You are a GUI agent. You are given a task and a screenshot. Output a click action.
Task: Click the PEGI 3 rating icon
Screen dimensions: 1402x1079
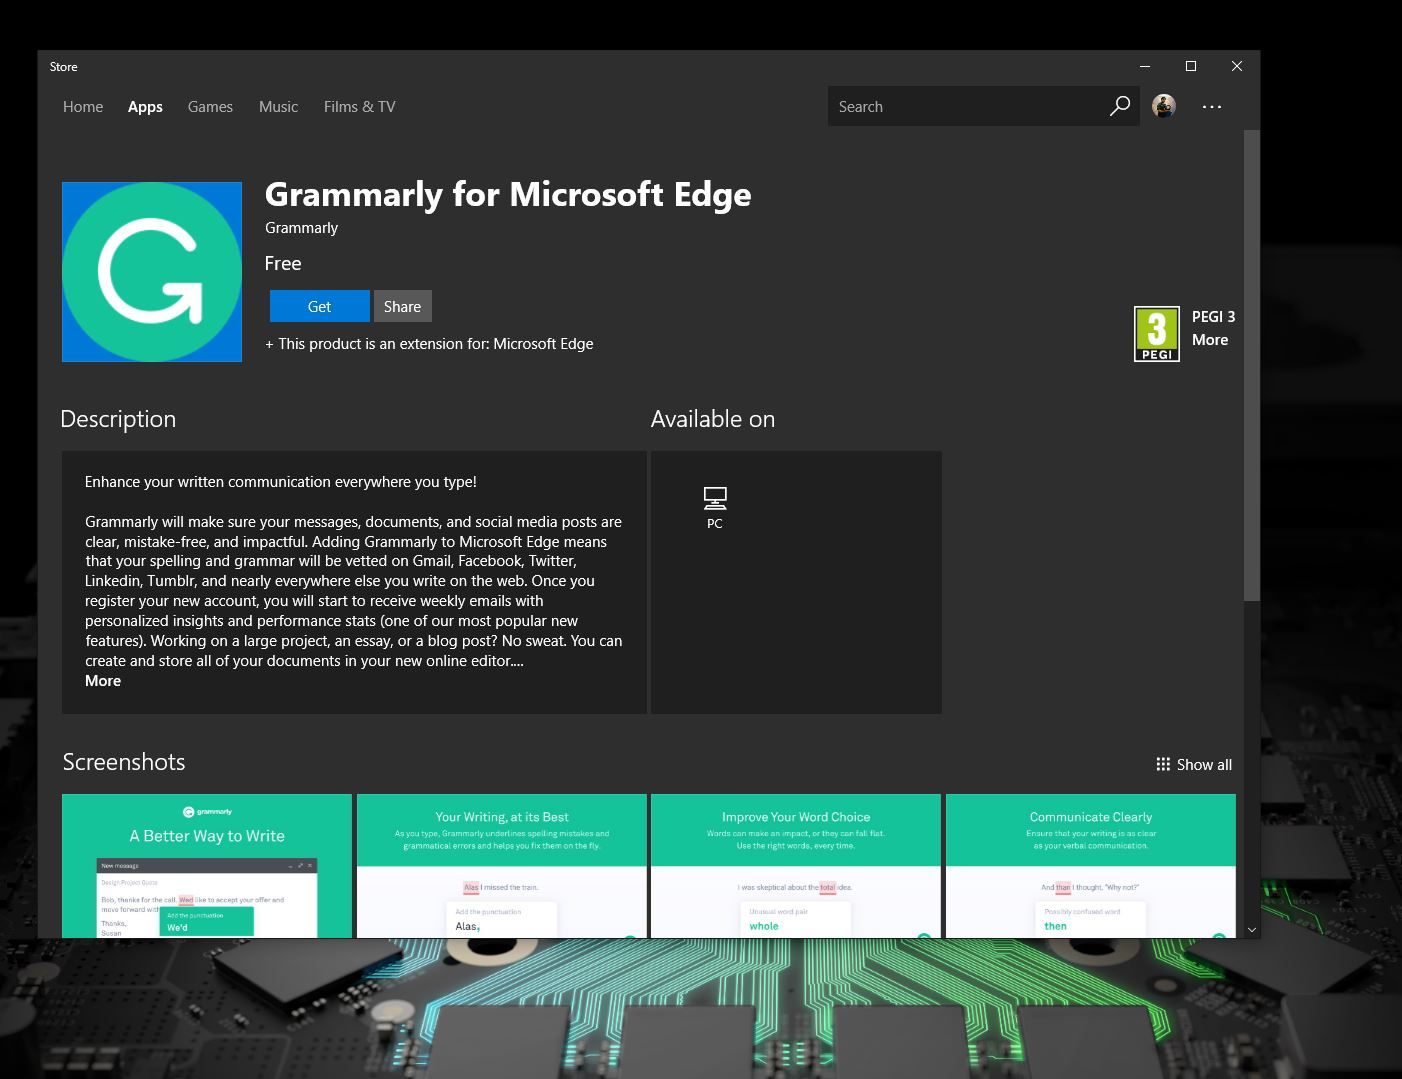[1156, 333]
